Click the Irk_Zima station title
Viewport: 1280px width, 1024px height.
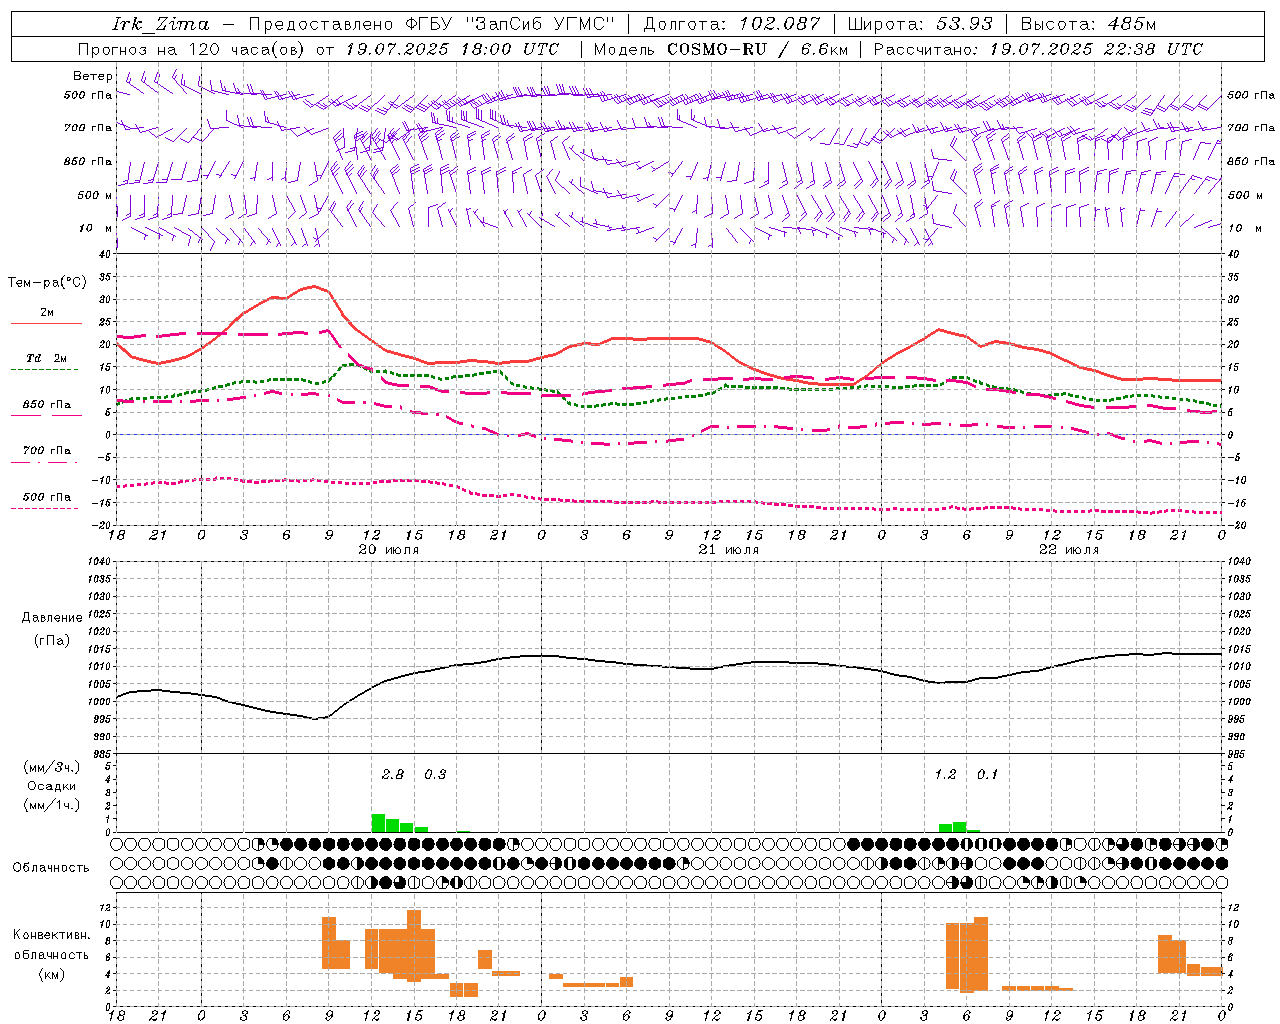161,24
